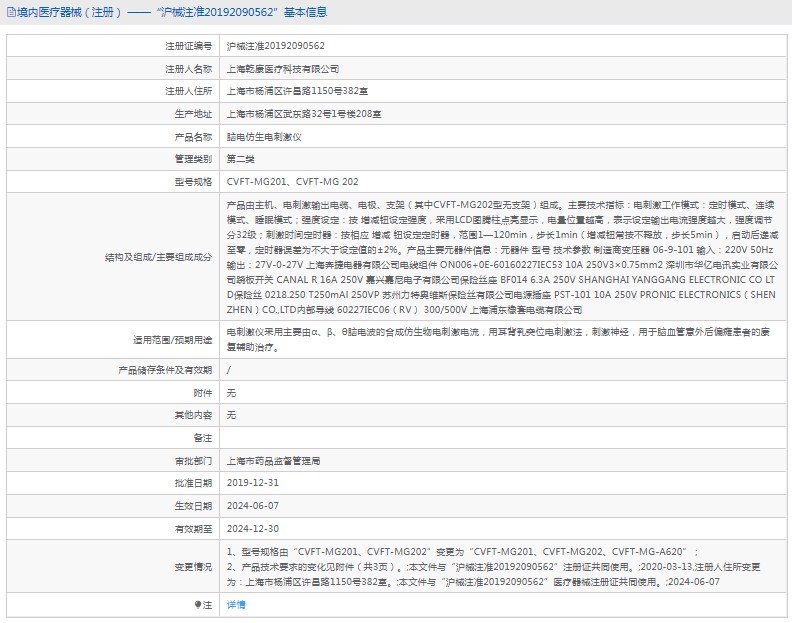The width and height of the screenshot is (792, 623).
Task: Click the 适用范围/预期用途 label
Action: point(172,340)
